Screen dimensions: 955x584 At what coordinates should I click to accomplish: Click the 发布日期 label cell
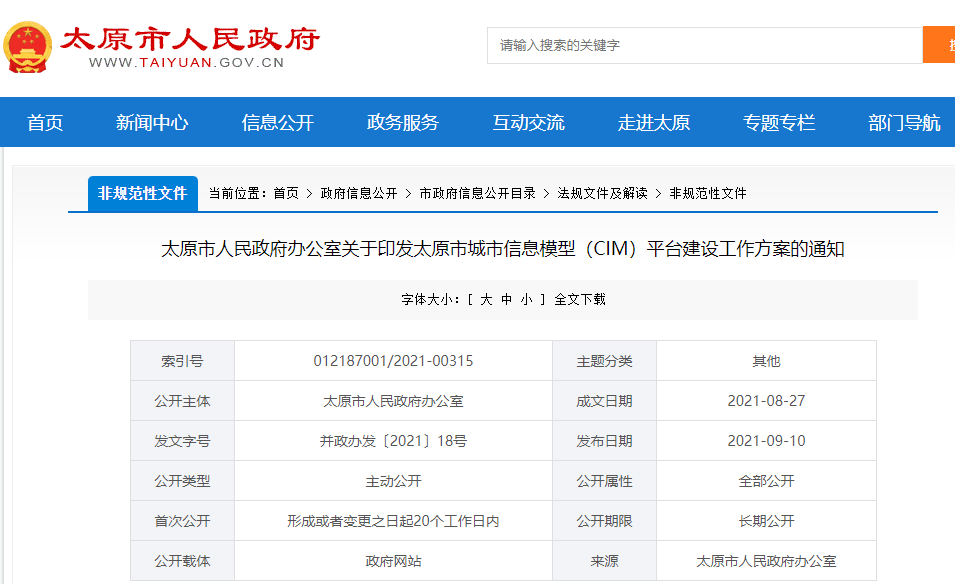click(604, 441)
